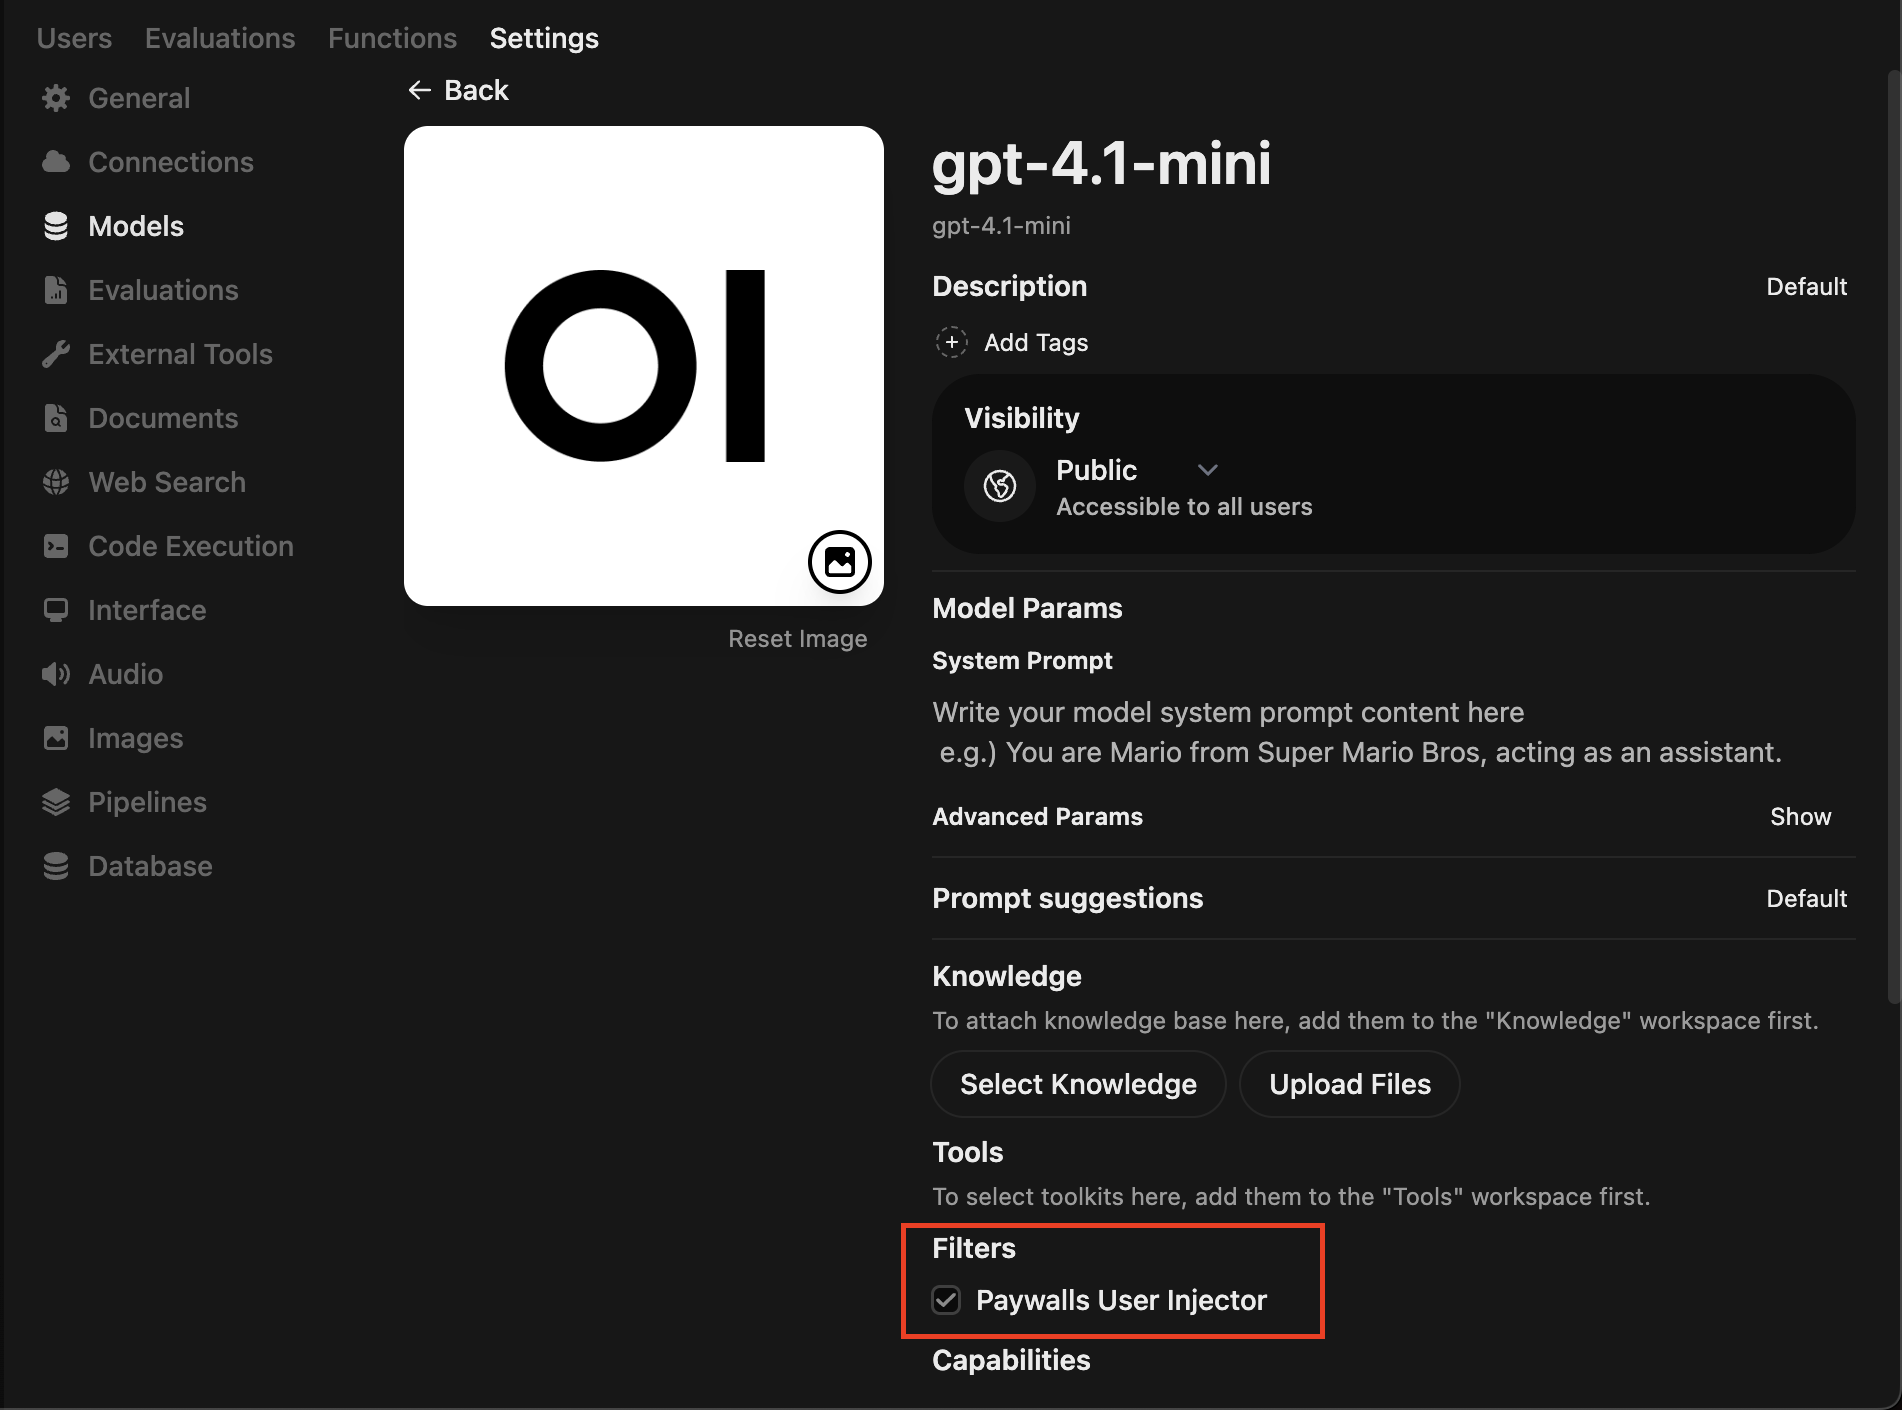
Task: Click the Connections cloud icon
Action: coord(56,162)
